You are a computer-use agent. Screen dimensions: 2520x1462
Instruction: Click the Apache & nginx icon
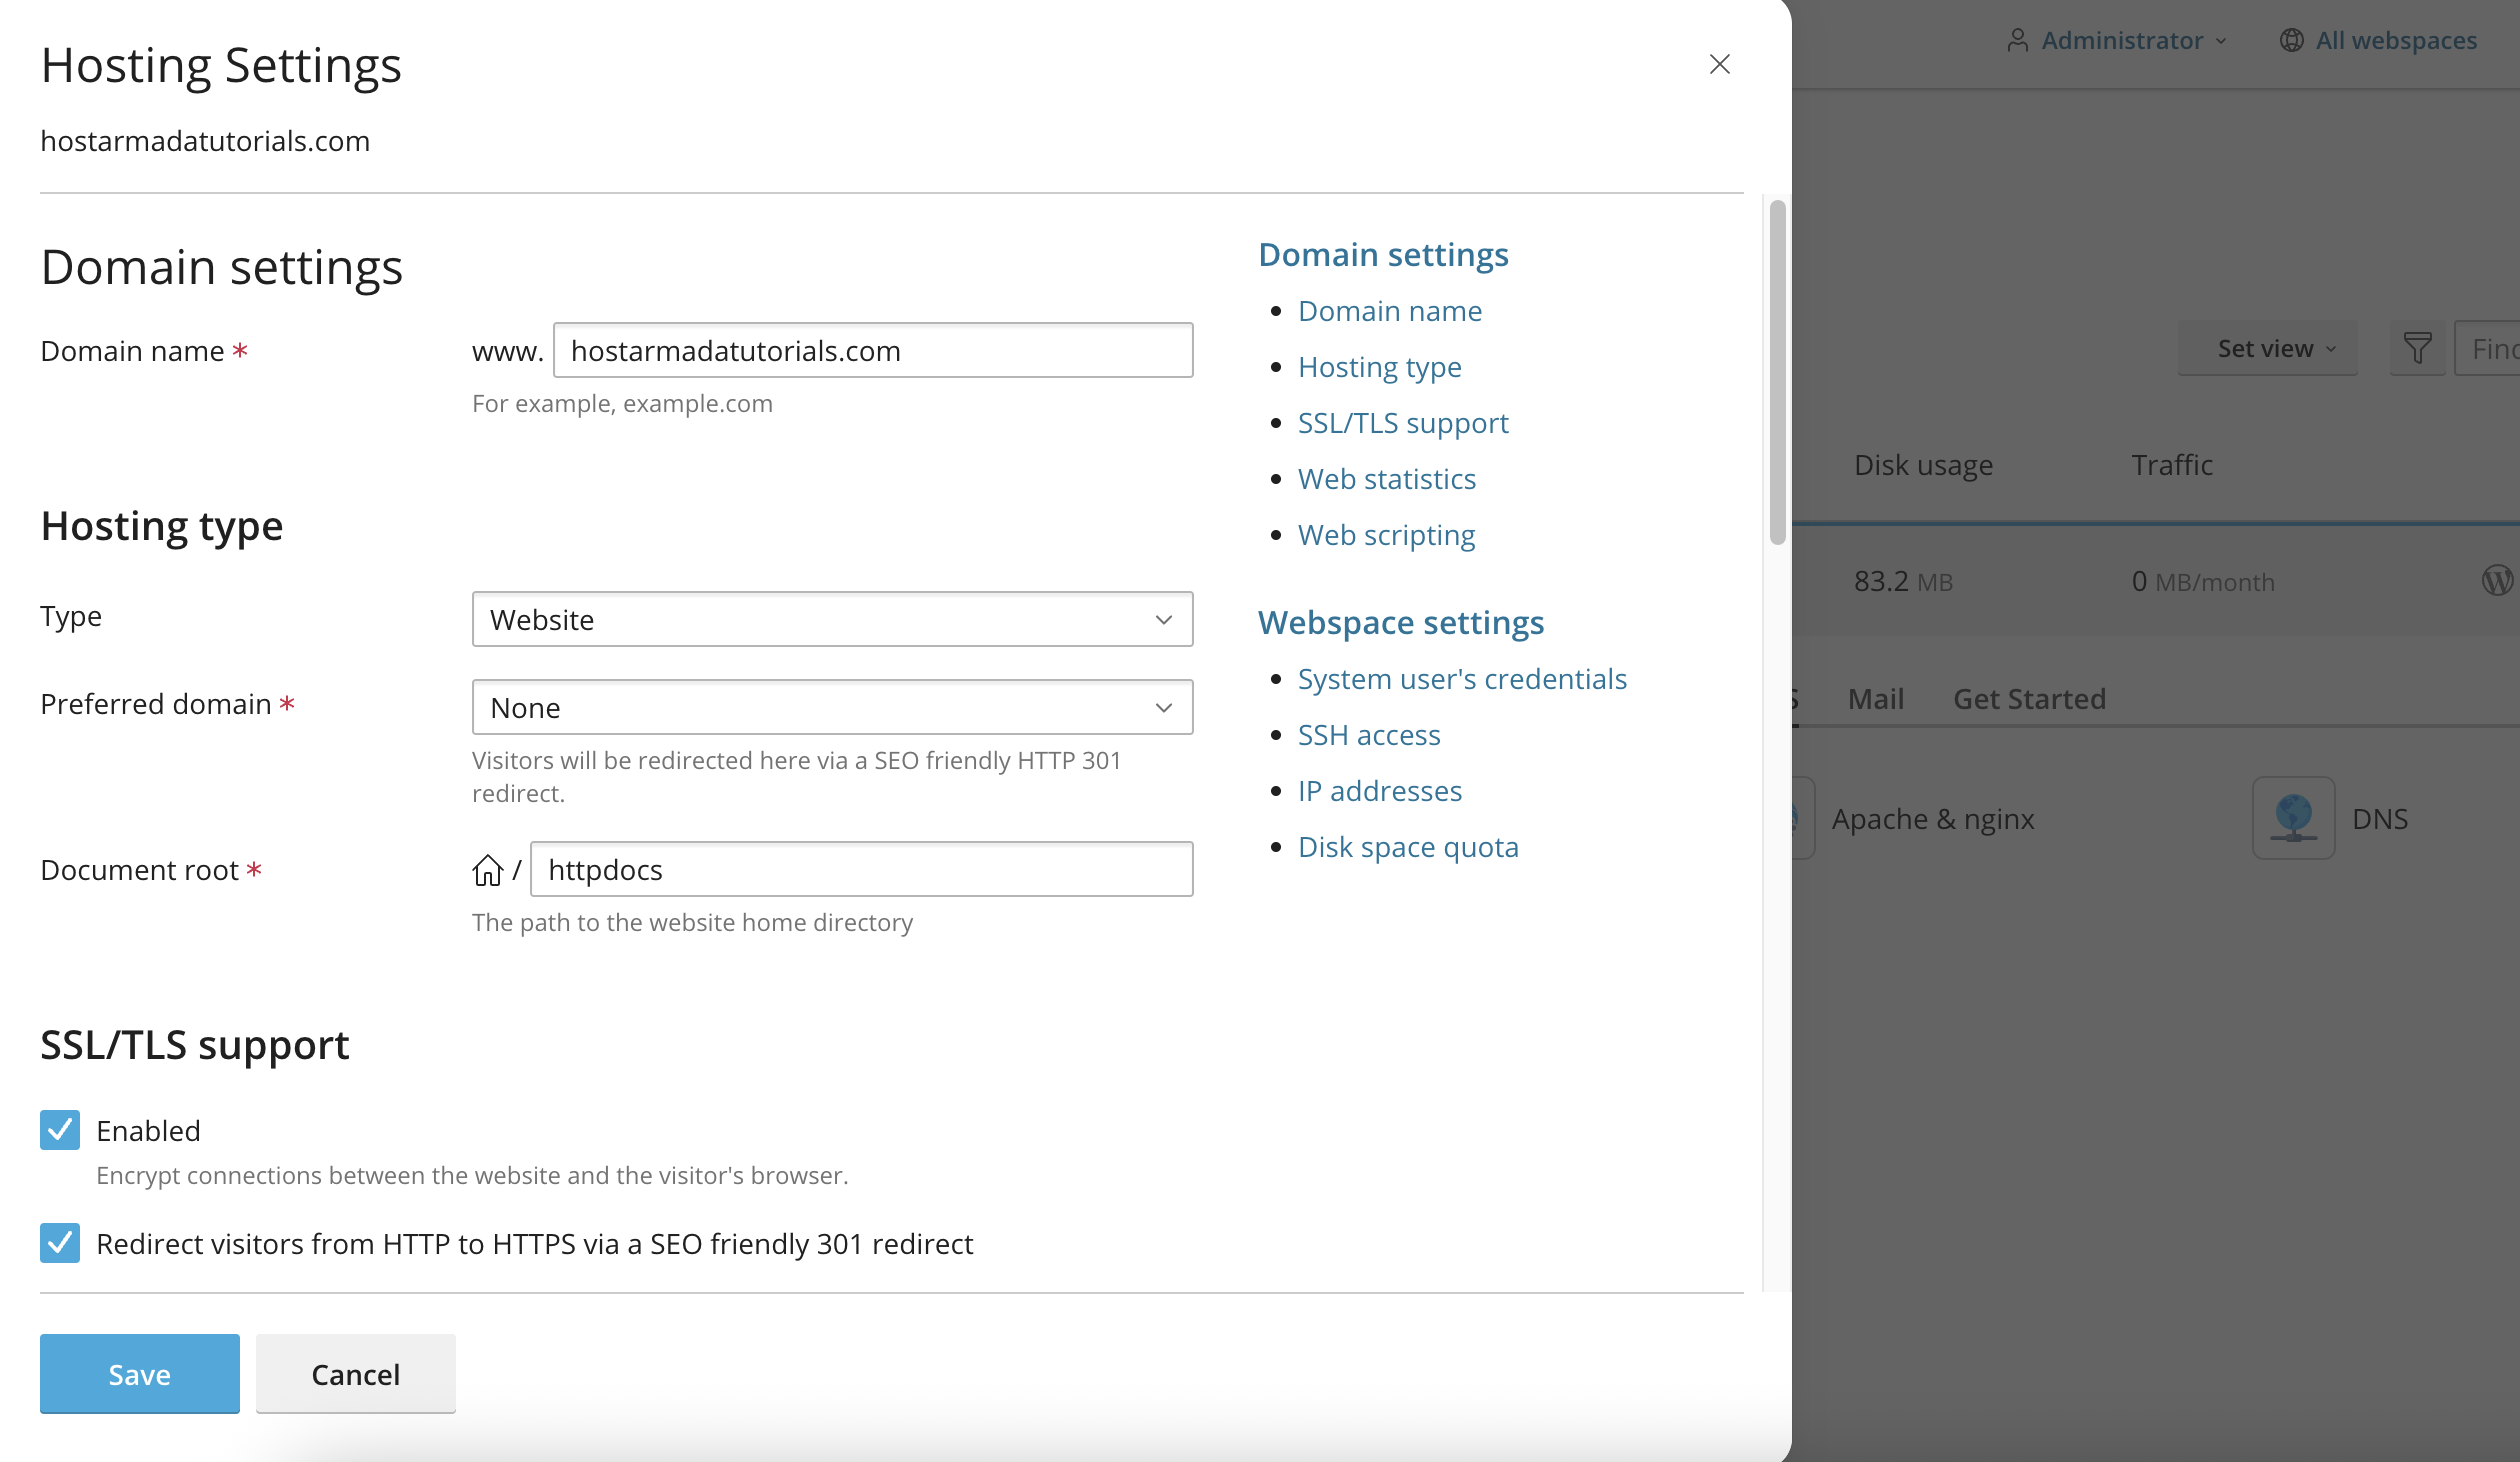[x=1795, y=818]
